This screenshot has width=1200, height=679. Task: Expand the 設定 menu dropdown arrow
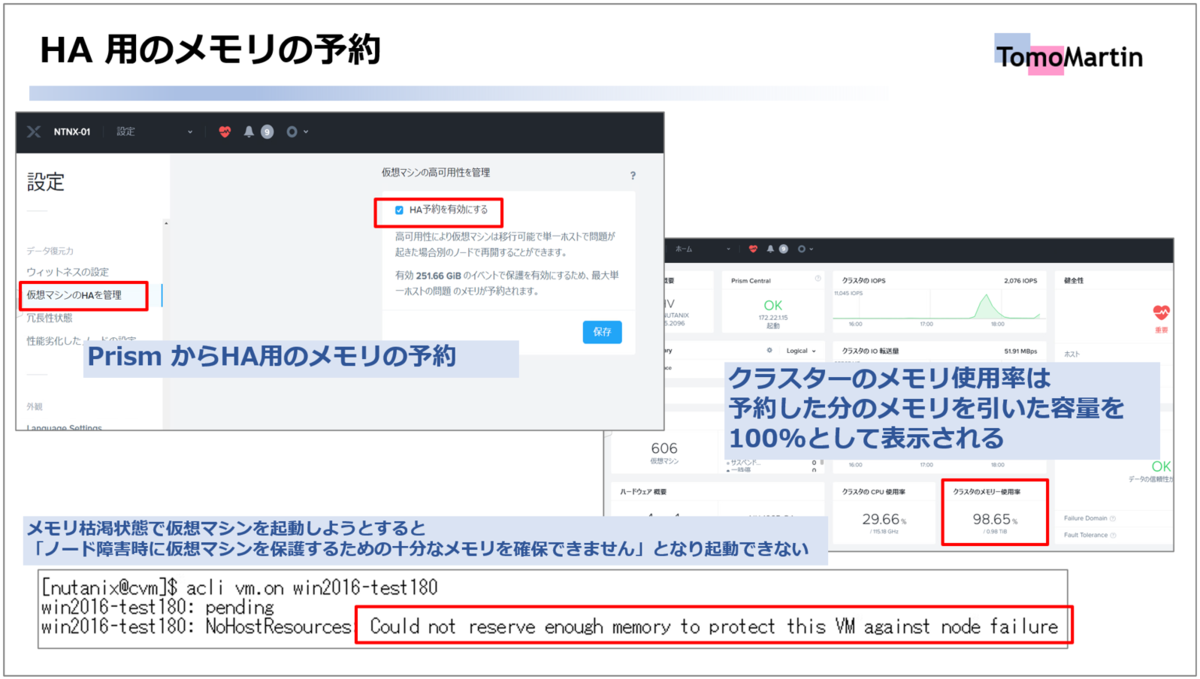[190, 132]
